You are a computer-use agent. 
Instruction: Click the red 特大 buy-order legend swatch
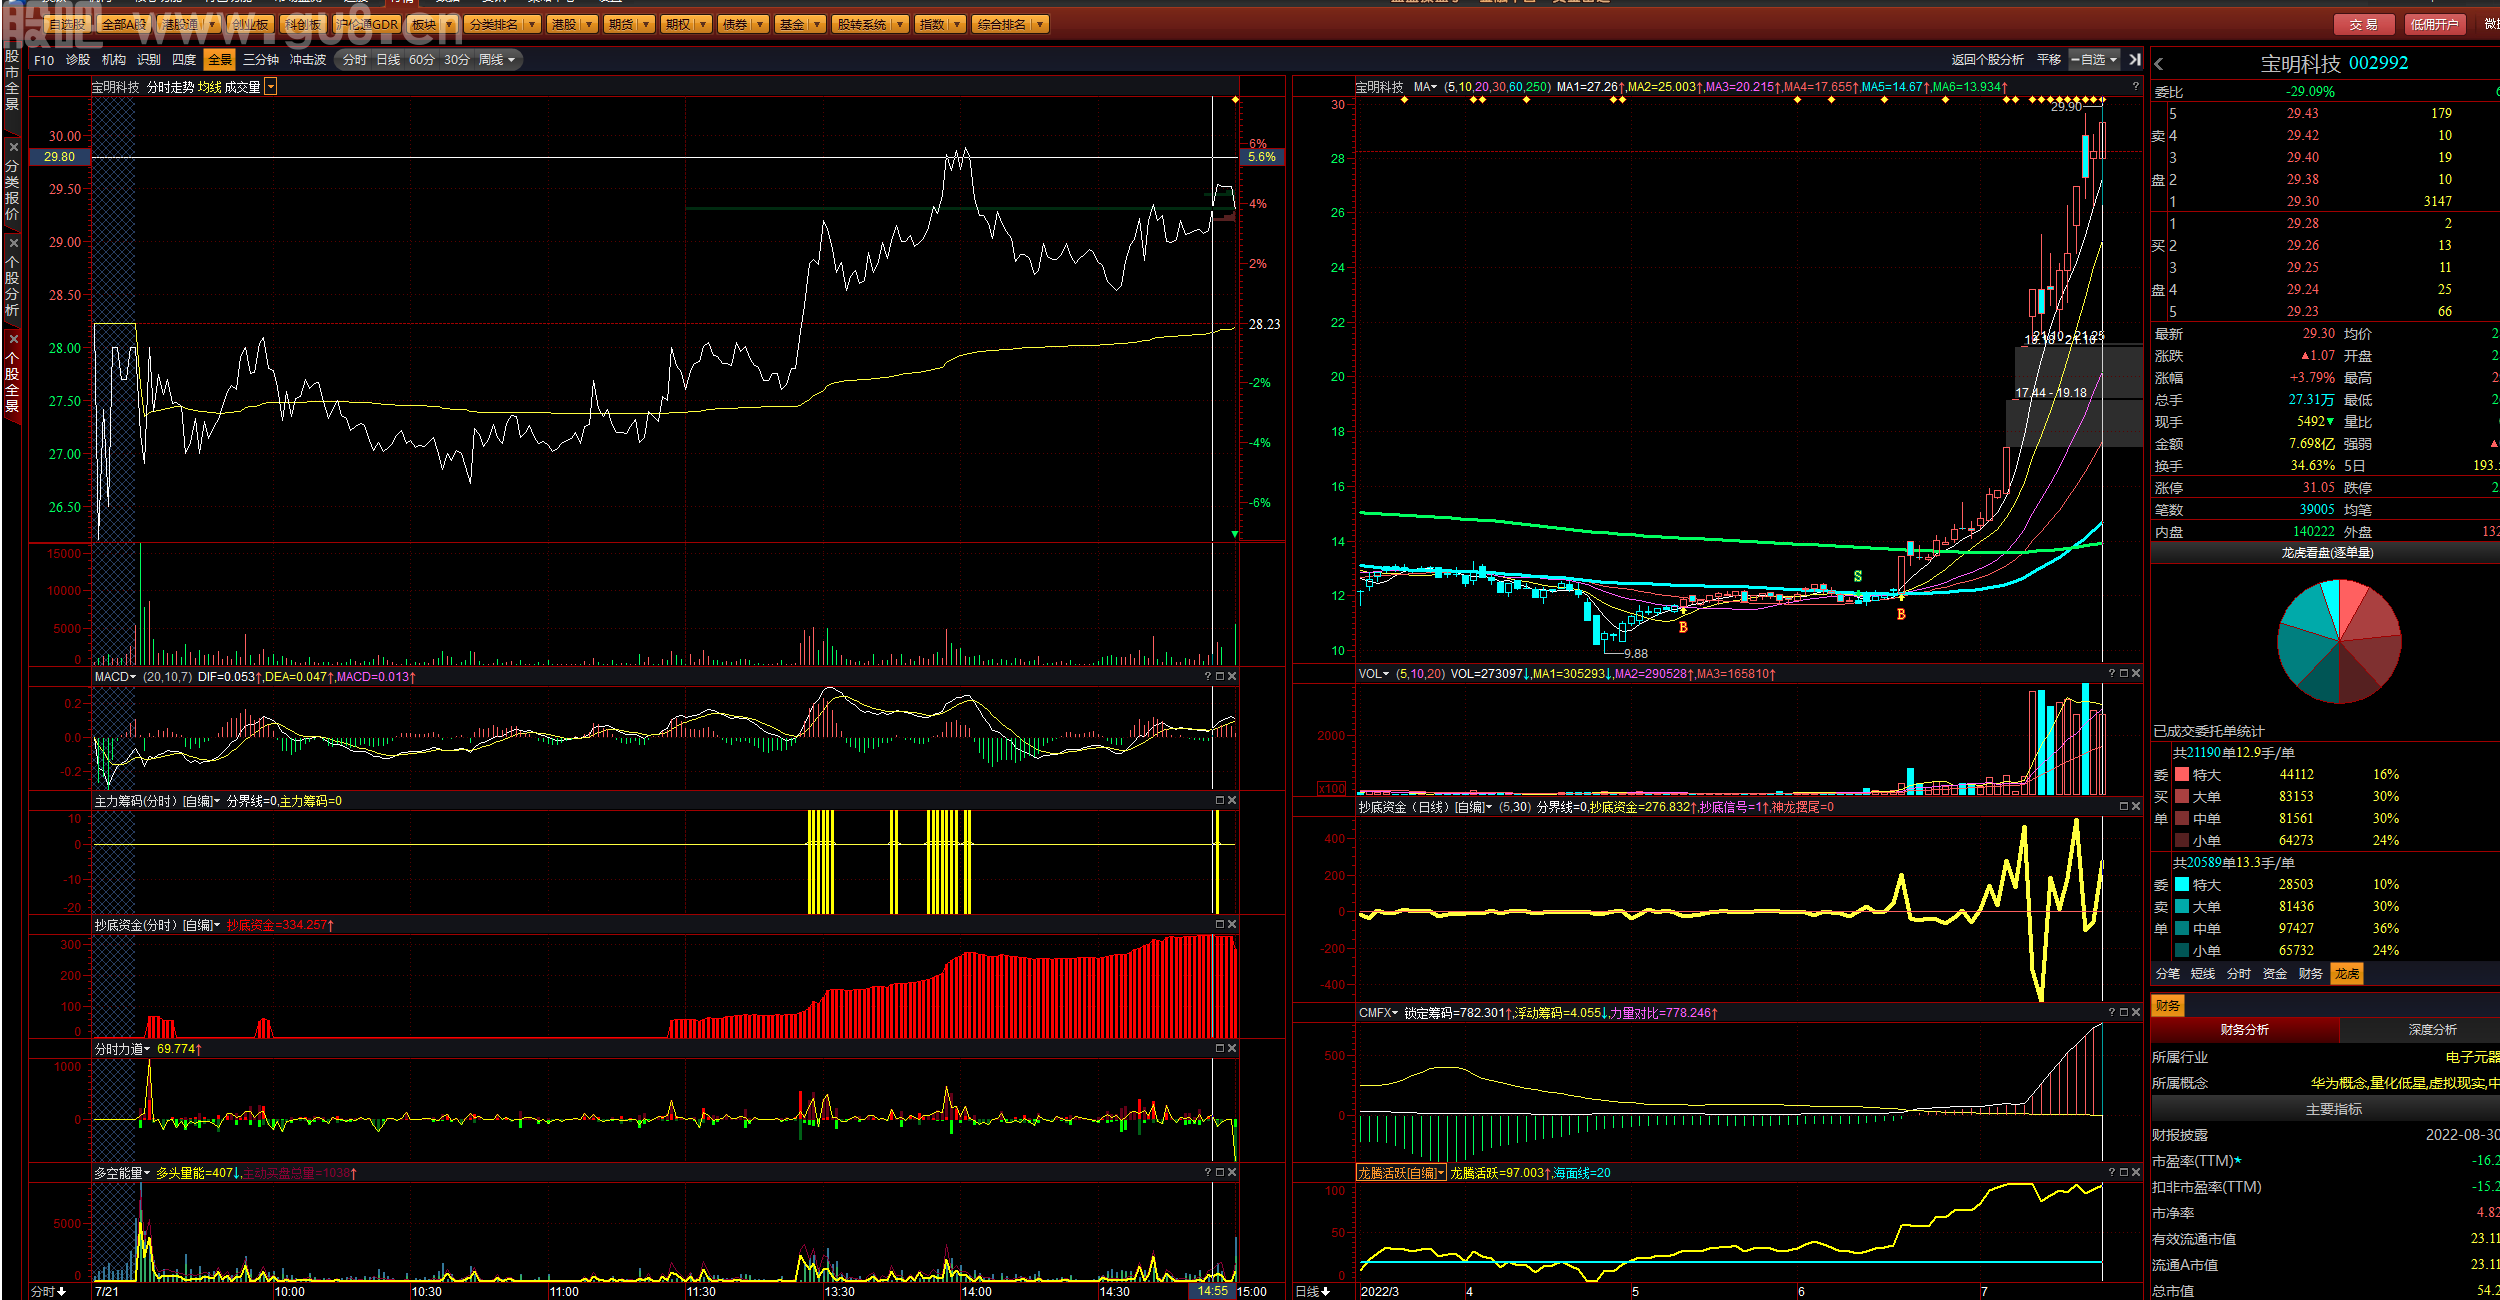click(x=2182, y=774)
